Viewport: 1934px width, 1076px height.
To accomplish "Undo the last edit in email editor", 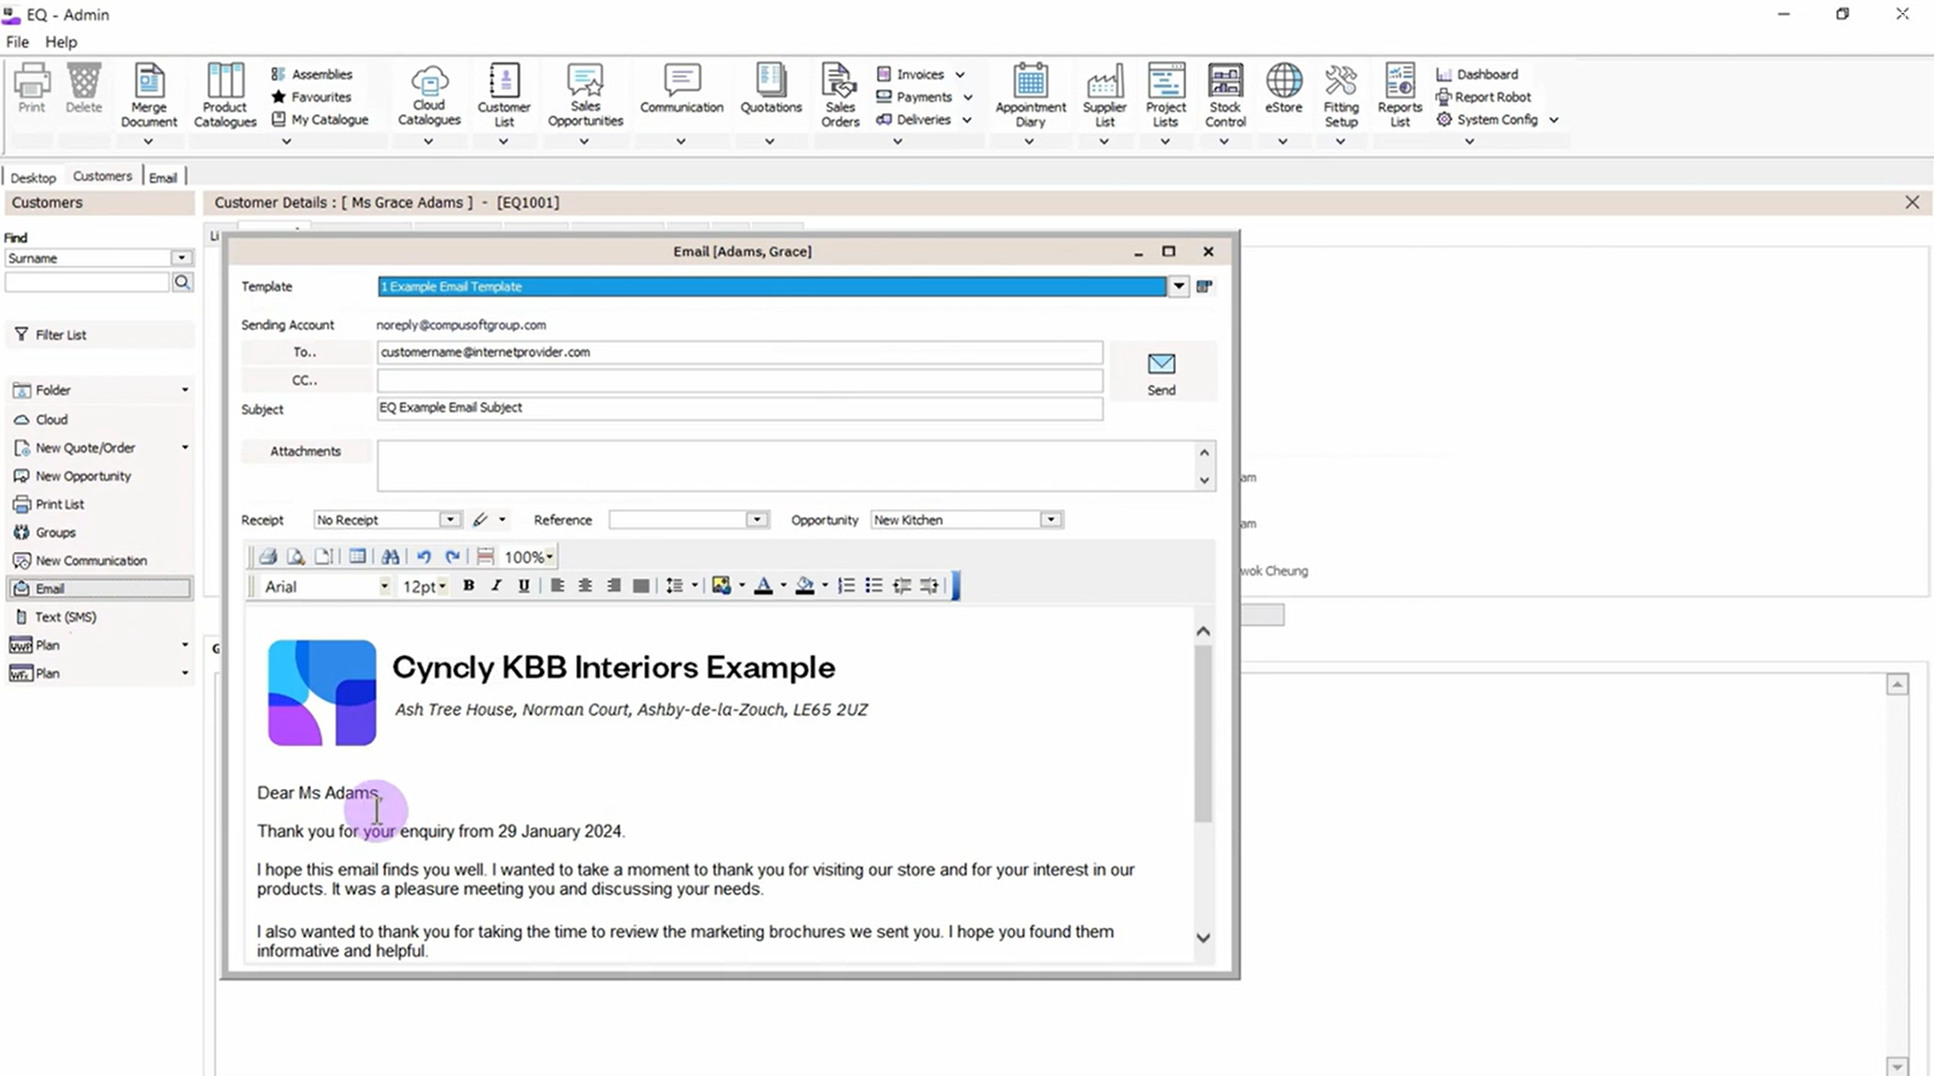I will [x=424, y=557].
